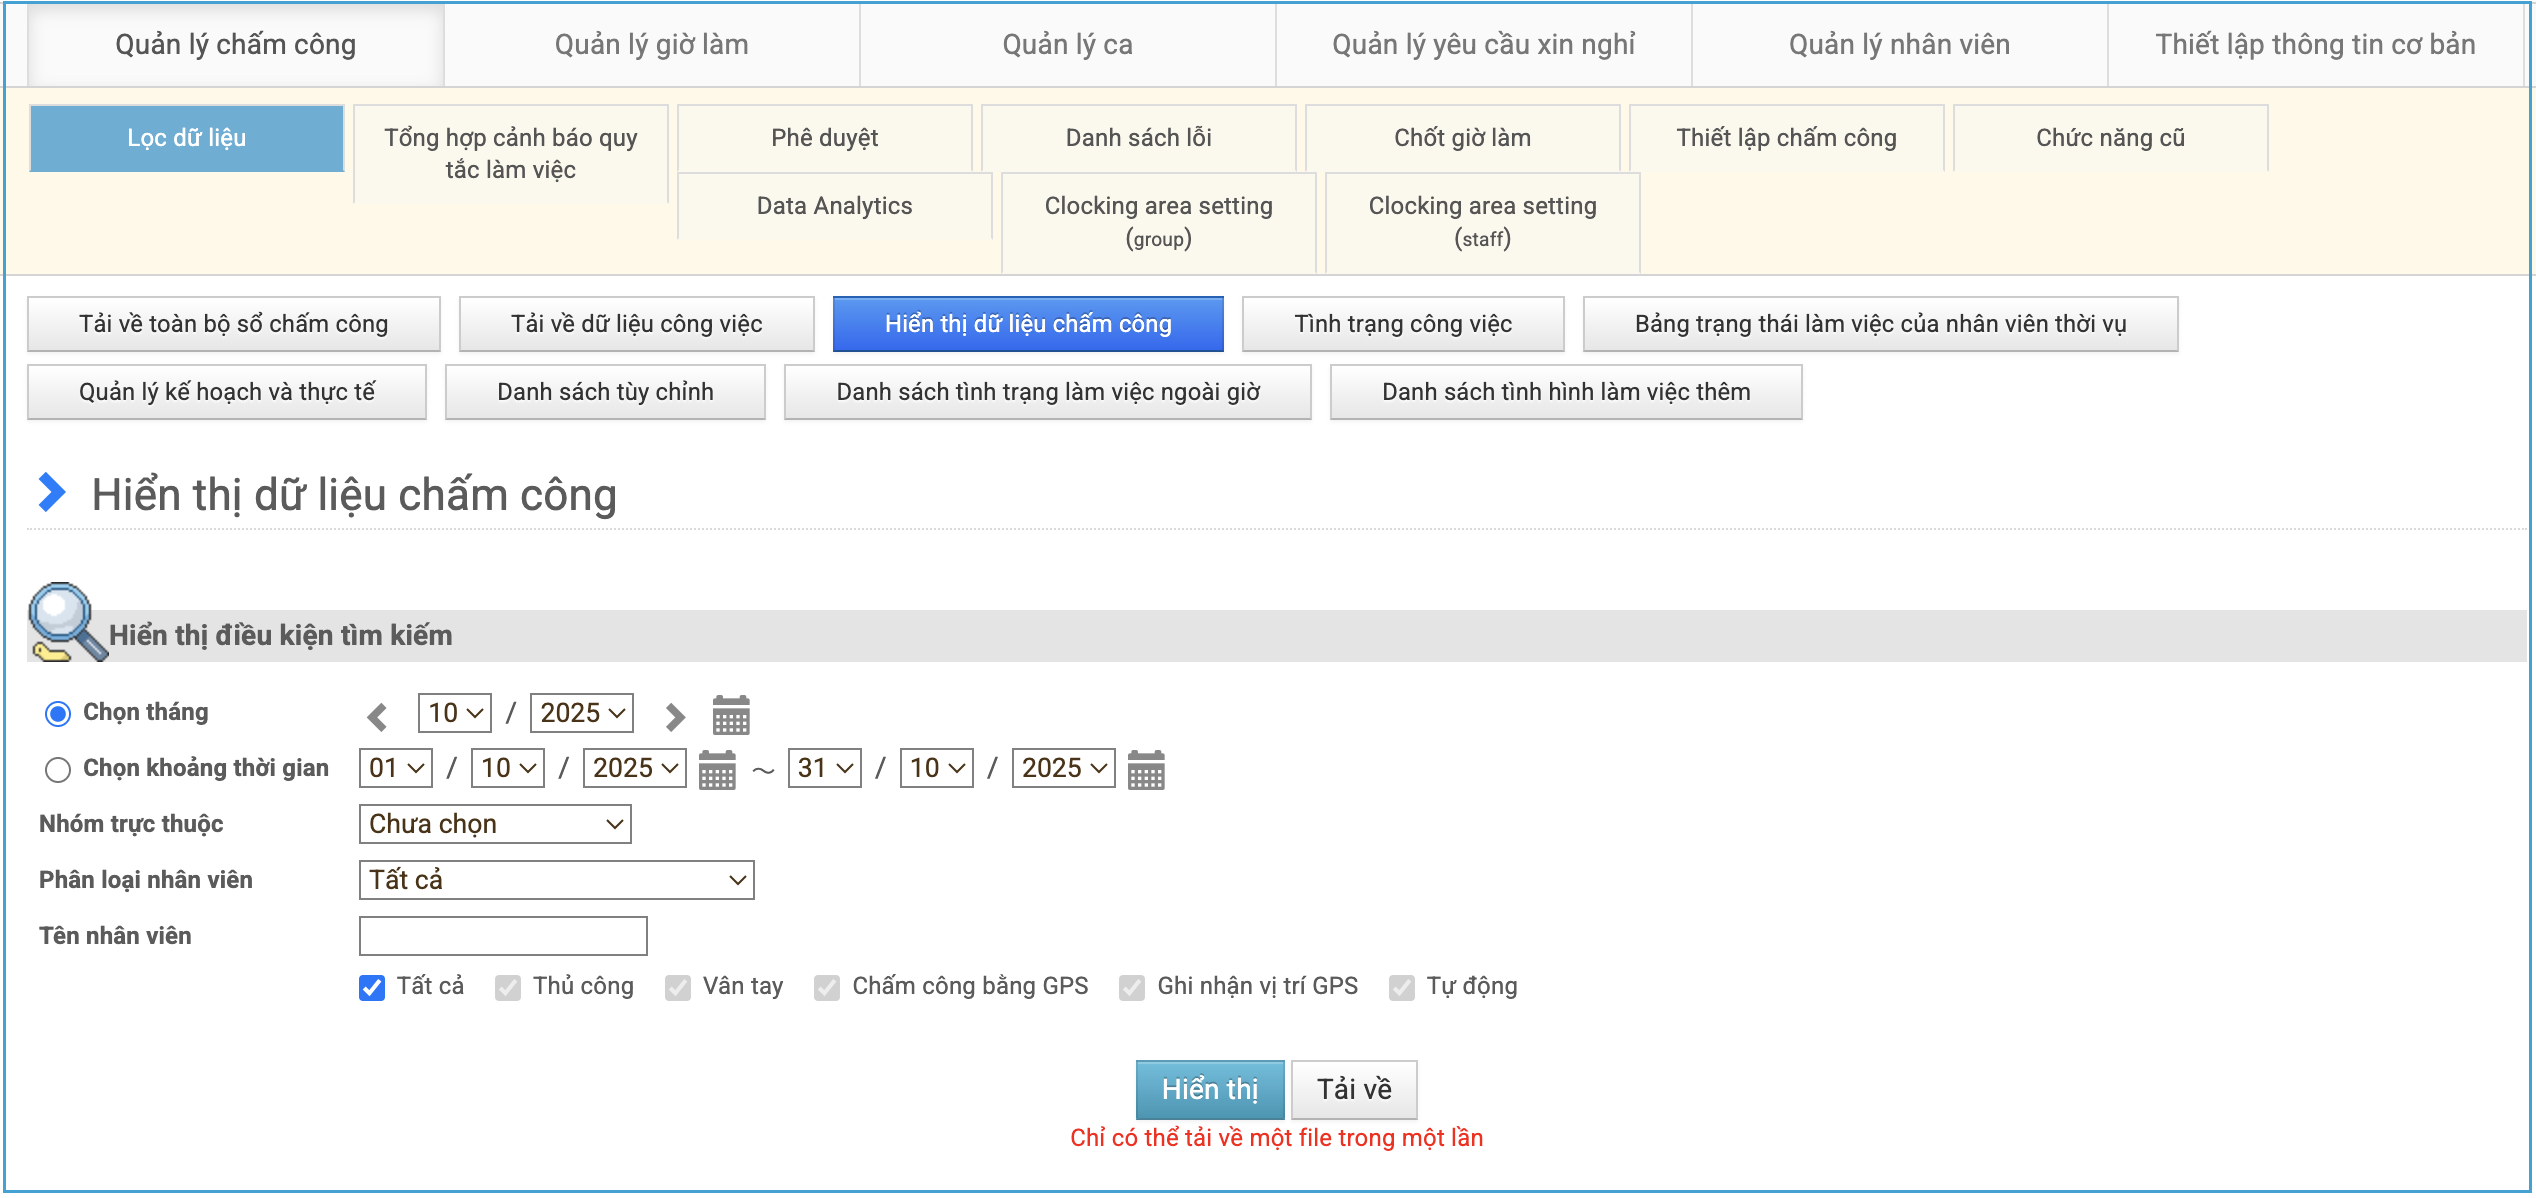This screenshot has width=2536, height=1198.
Task: Open the end day 31 dropdown
Action: click(x=825, y=768)
